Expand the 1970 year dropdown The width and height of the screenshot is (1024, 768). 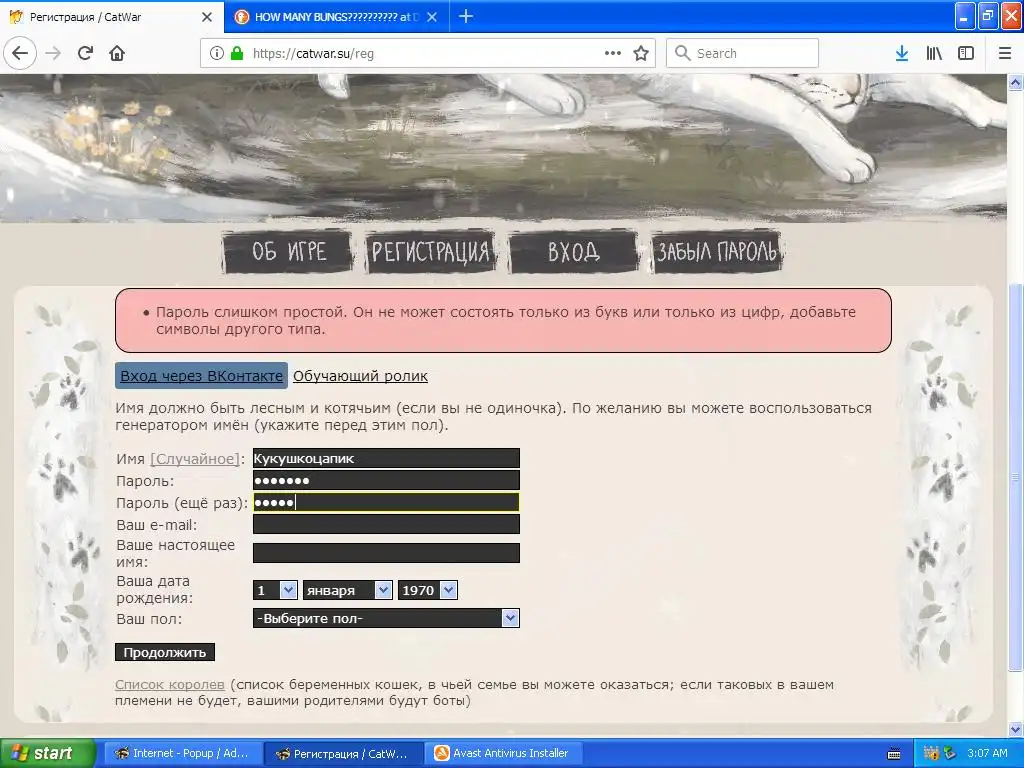[428, 590]
